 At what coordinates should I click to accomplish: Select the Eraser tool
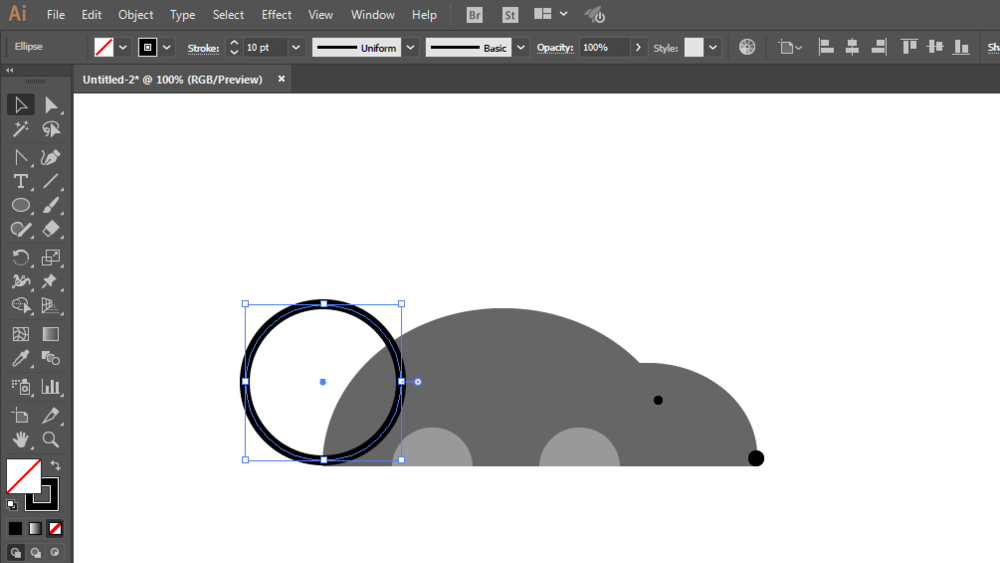(x=51, y=230)
